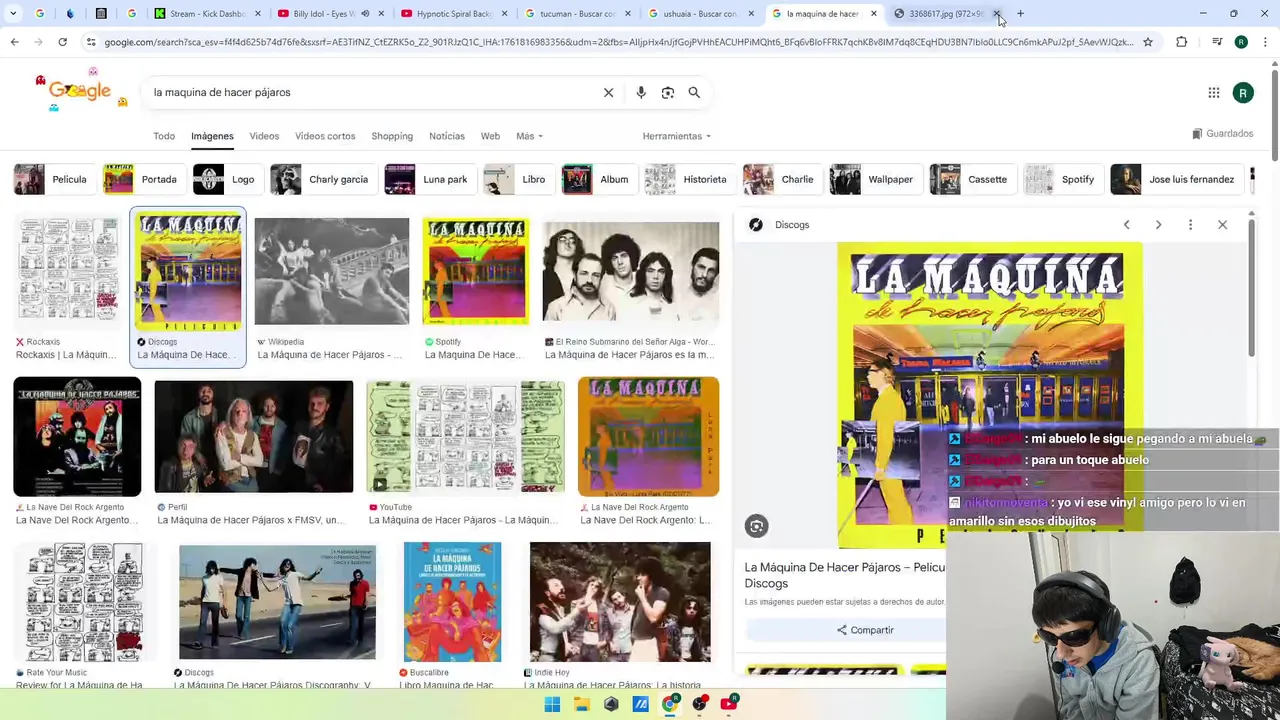This screenshot has height=720, width=1280.
Task: Go to the Google homepage logo
Action: (80, 91)
